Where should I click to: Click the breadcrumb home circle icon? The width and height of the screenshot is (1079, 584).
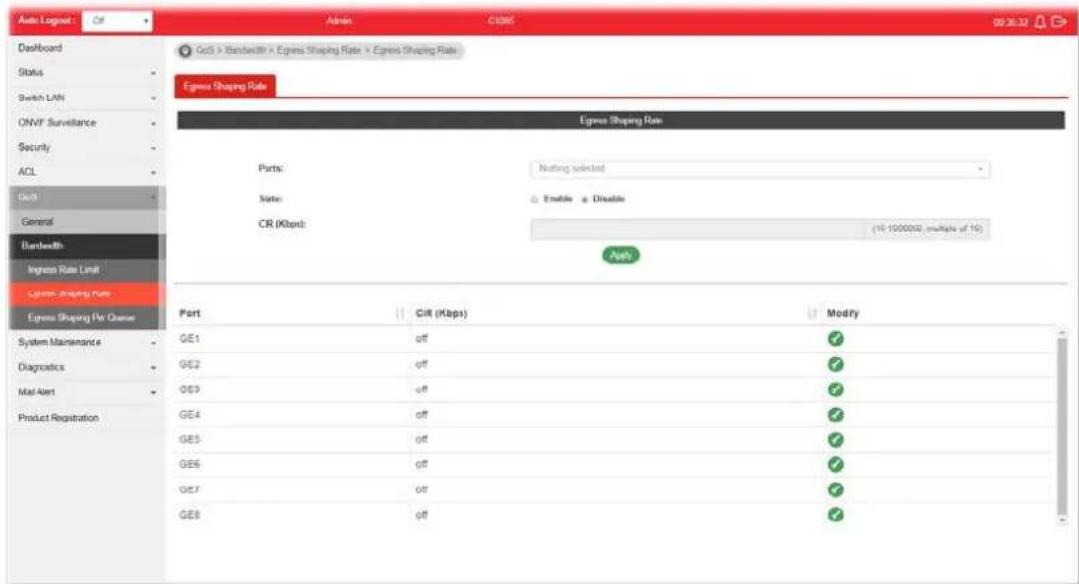(x=185, y=51)
